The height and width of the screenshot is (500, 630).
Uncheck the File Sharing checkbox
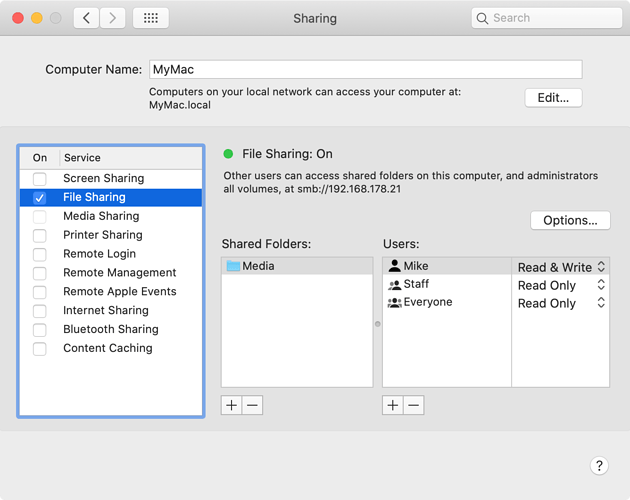[x=40, y=198]
